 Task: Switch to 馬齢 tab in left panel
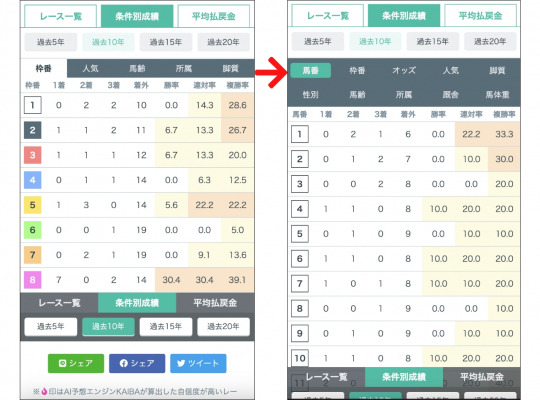pos(137,68)
